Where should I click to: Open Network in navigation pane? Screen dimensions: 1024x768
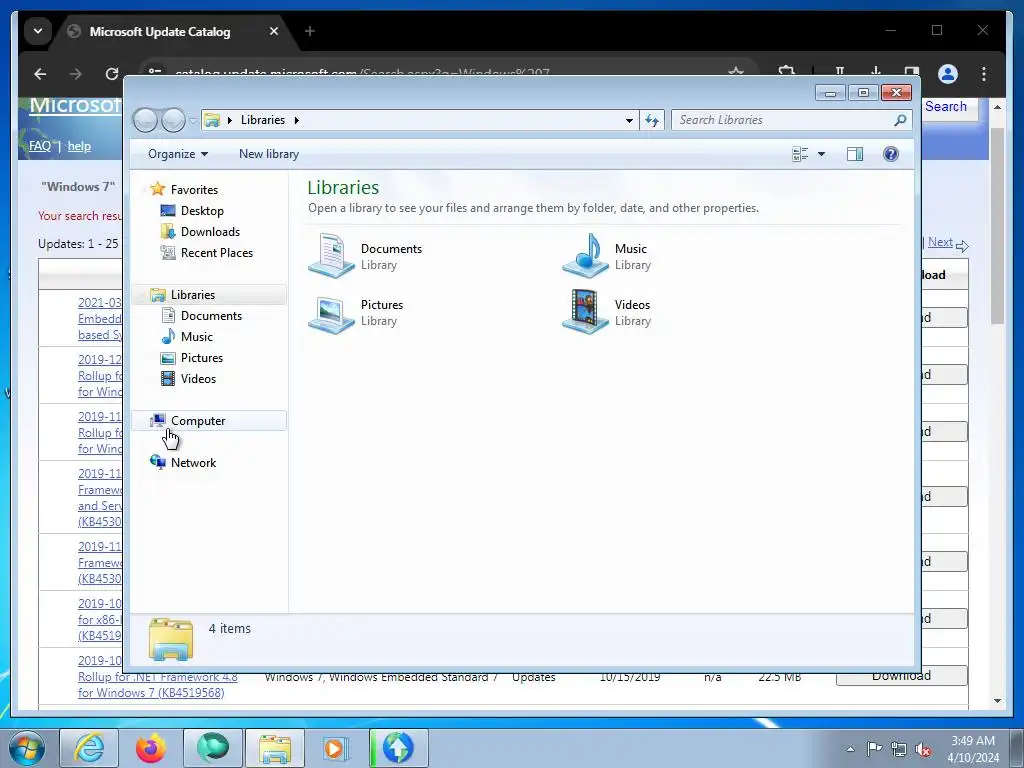click(193, 462)
